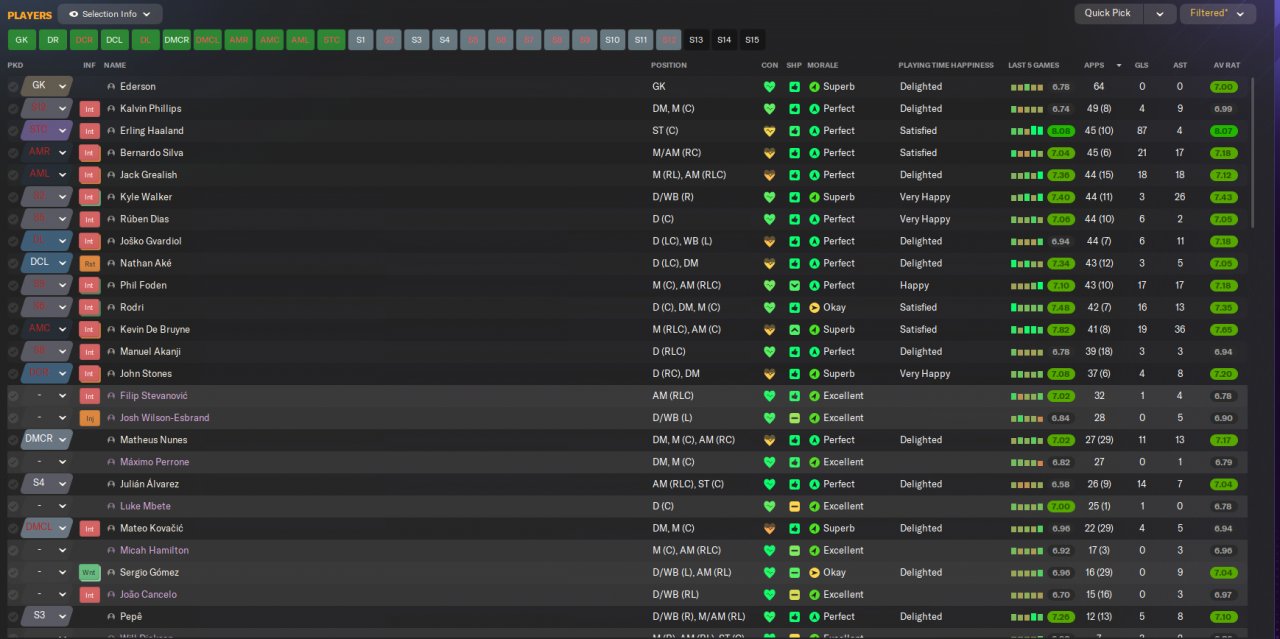Viewport: 1280px width, 639px height.
Task: Click Luke Mbete's yellow sharpness icon
Action: pos(794,506)
